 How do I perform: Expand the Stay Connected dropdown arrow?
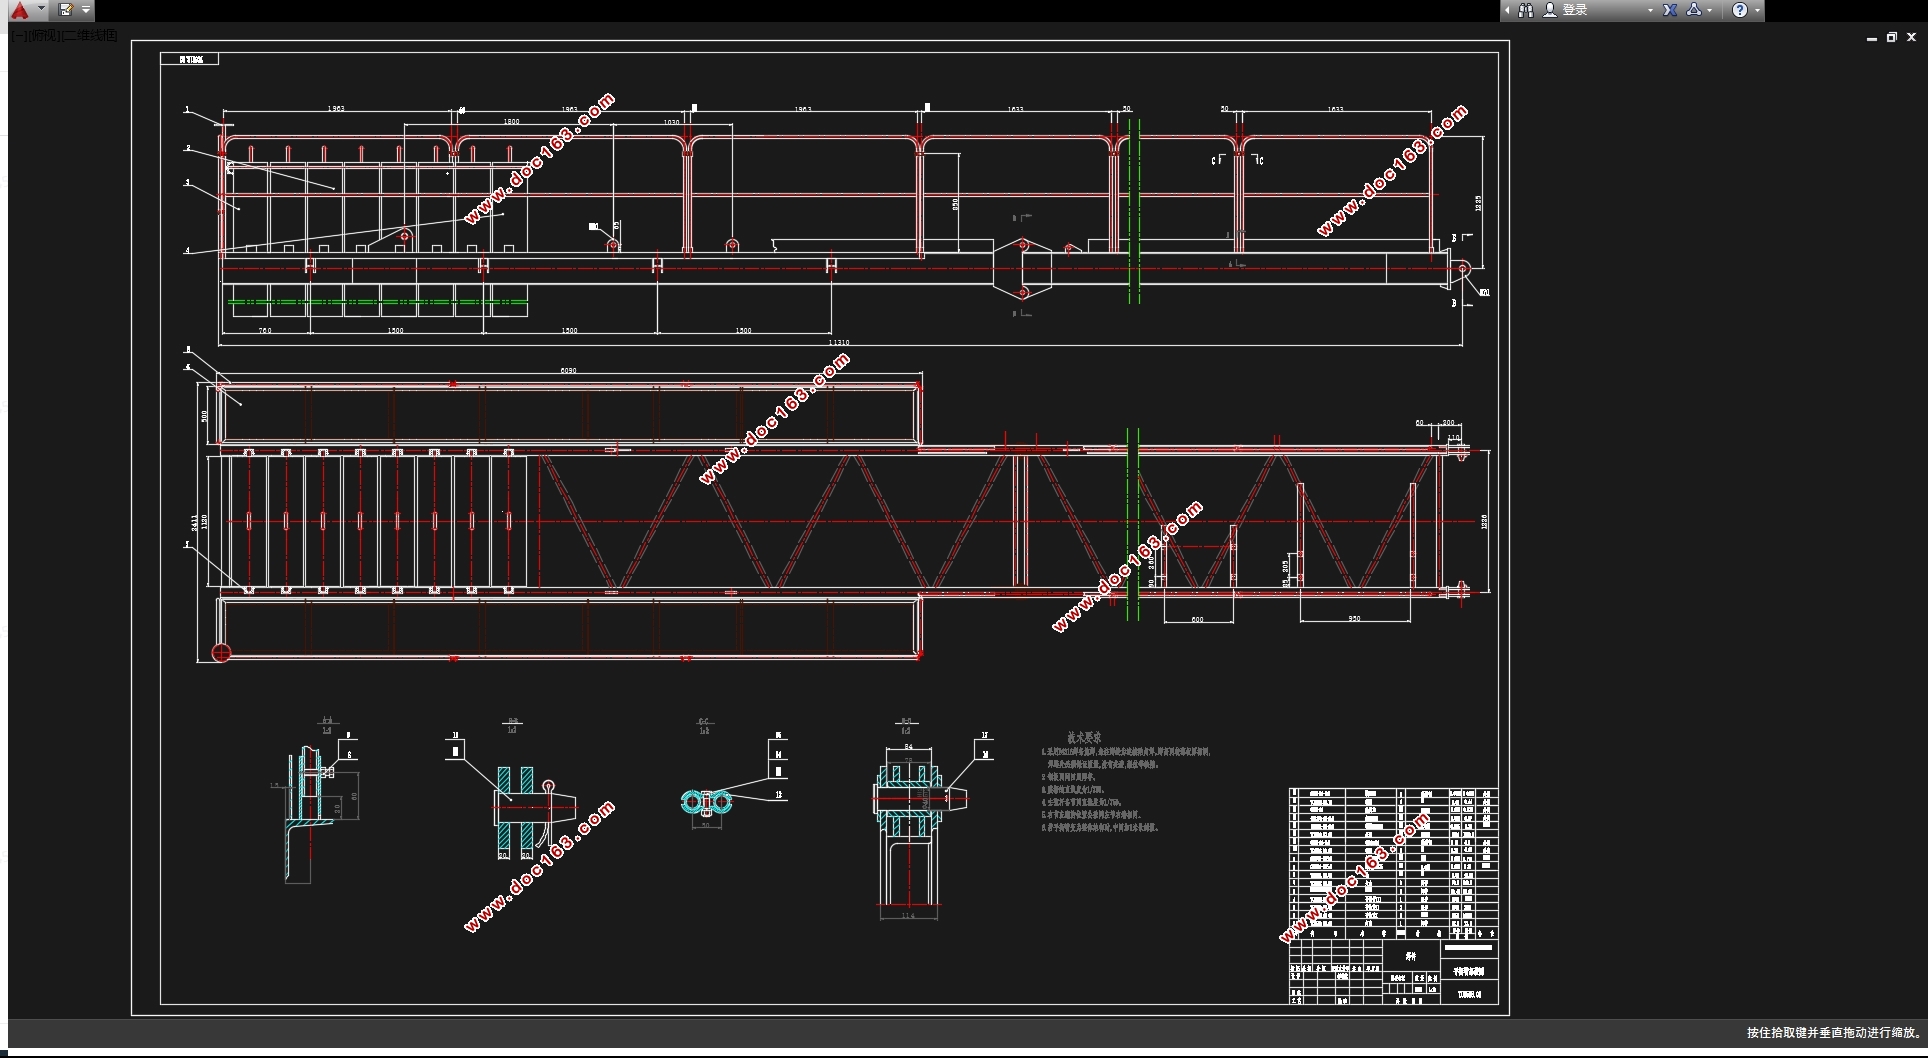click(x=1709, y=10)
